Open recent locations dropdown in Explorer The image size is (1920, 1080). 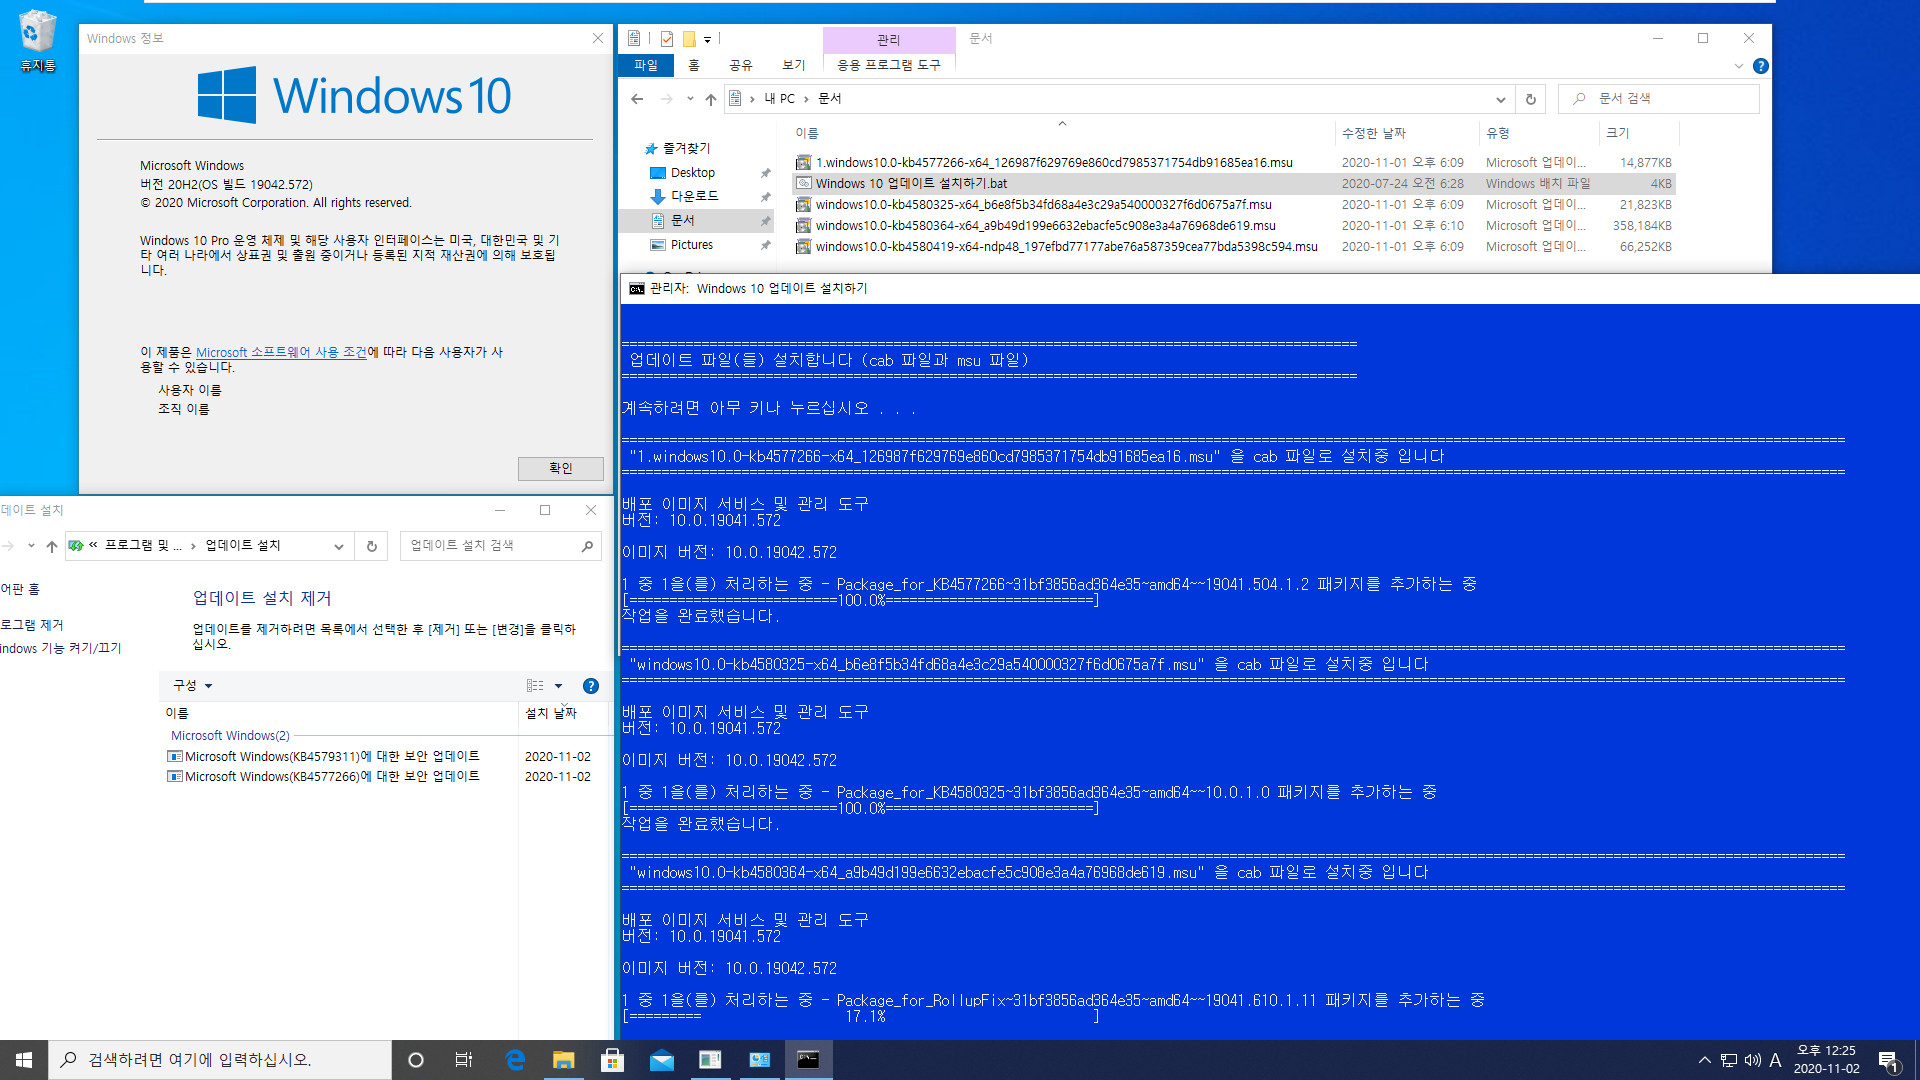tap(690, 99)
